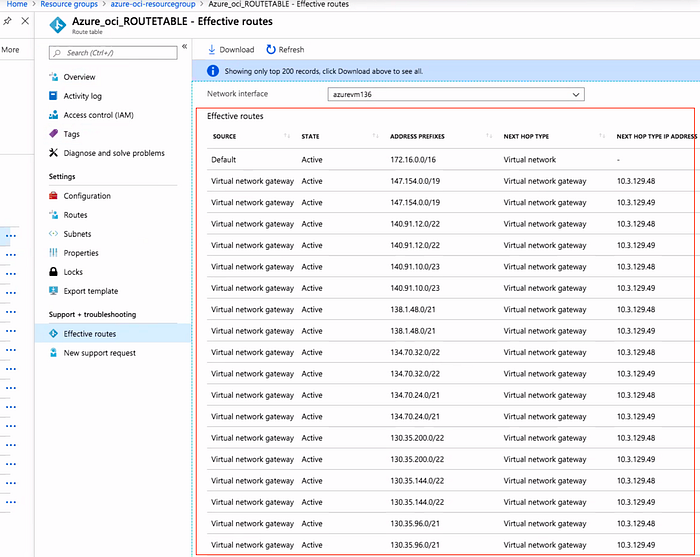Click the New support request icon
700x557 pixels.
click(54, 353)
